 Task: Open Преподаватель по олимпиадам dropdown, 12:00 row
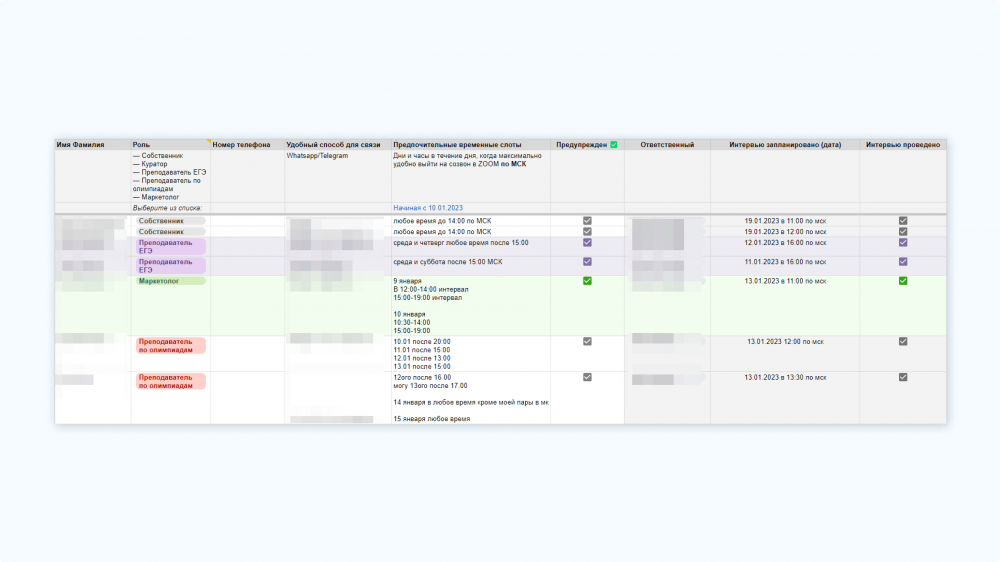coord(170,346)
